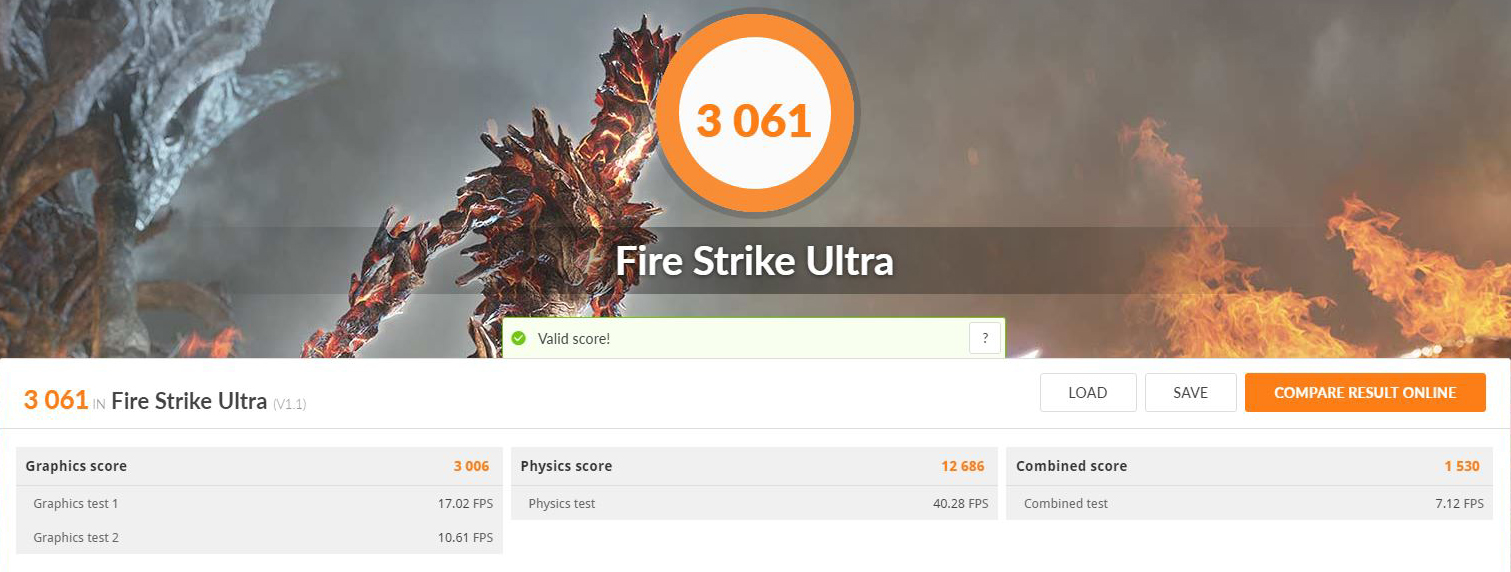Viewport: 1511px width, 572px height.
Task: Click the Valid score! notification text
Action: click(x=574, y=339)
